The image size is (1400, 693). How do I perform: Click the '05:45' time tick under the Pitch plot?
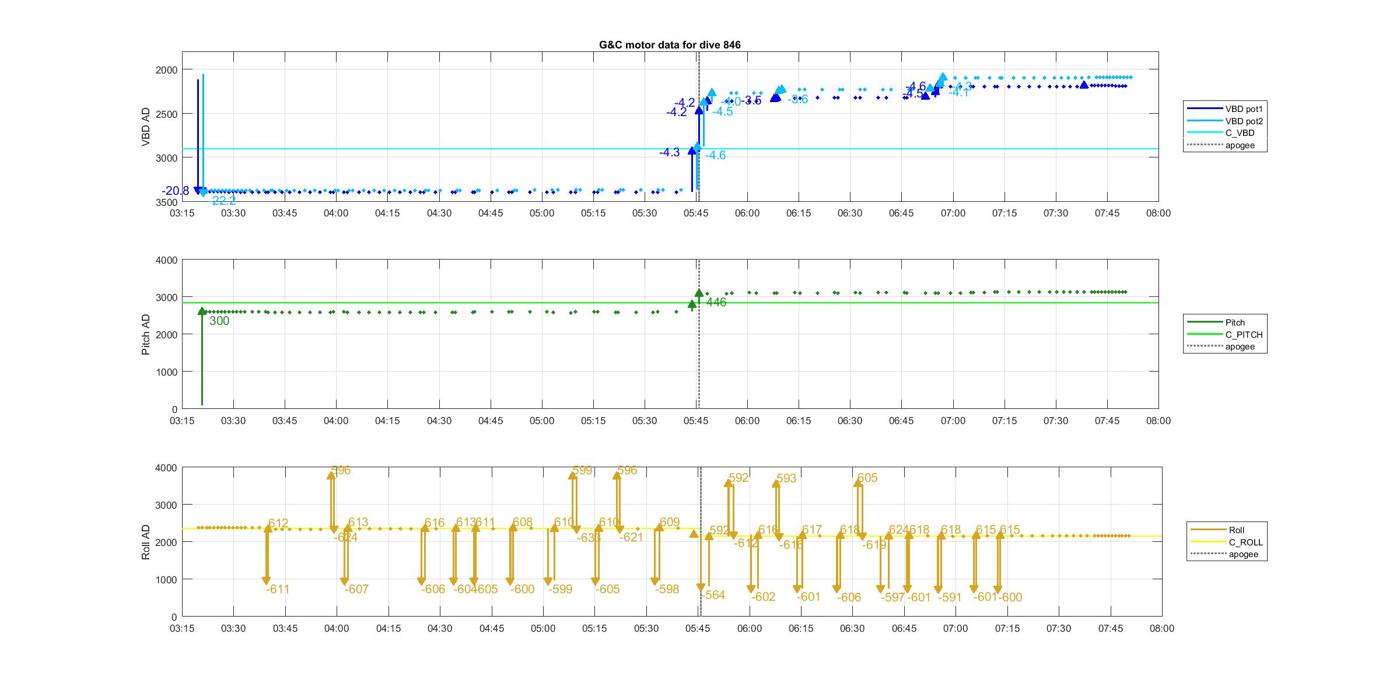[696, 421]
